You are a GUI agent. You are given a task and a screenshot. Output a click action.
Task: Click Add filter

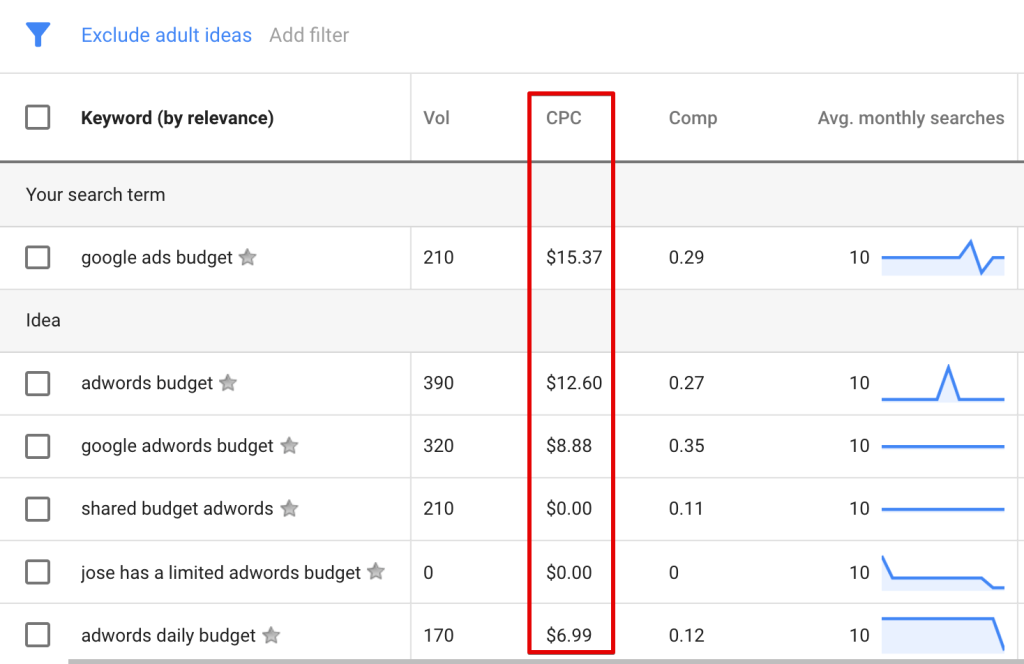point(310,35)
